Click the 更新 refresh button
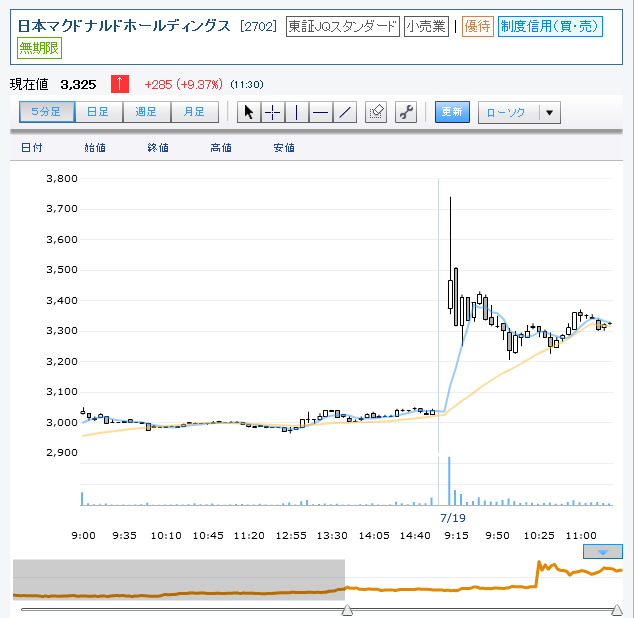Screen dimensions: 635x618 452,112
